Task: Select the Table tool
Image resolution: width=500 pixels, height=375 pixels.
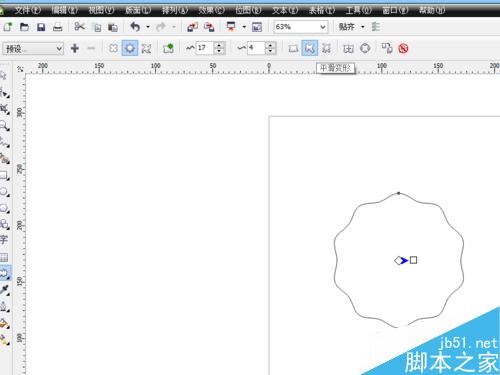Action: (4, 257)
